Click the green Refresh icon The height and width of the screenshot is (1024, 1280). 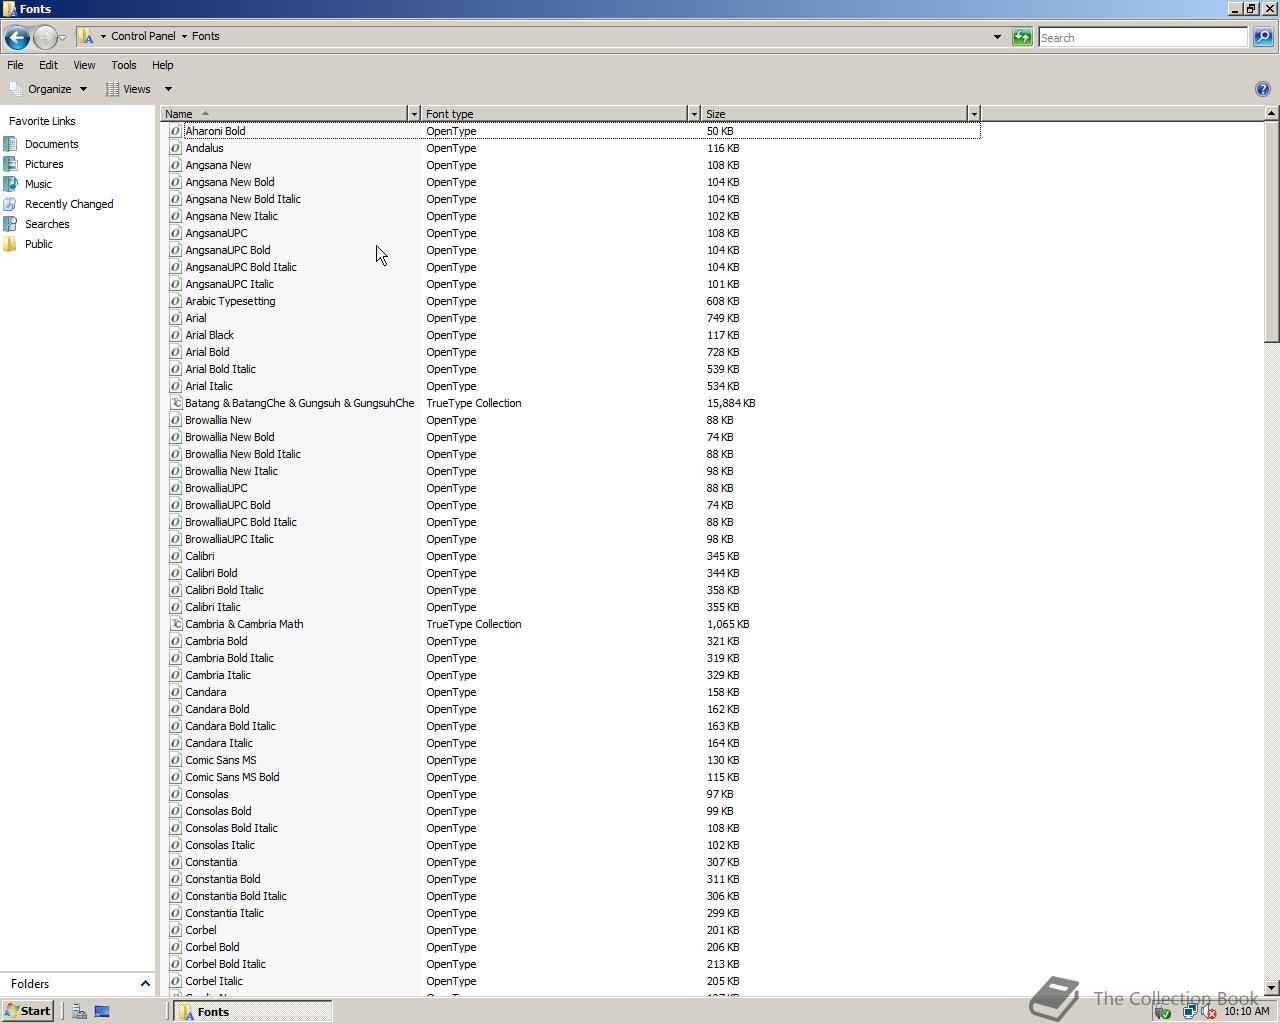pos(1022,37)
